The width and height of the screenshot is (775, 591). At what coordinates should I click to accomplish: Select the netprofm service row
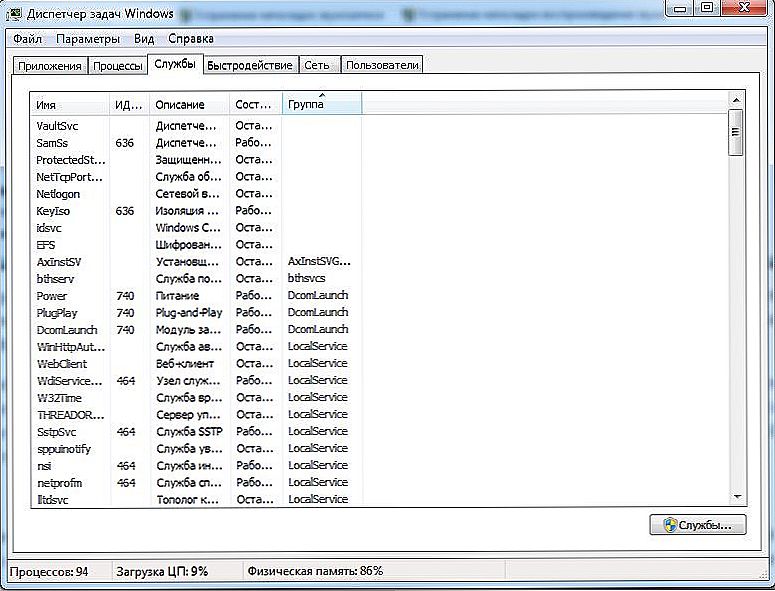[x=196, y=483]
